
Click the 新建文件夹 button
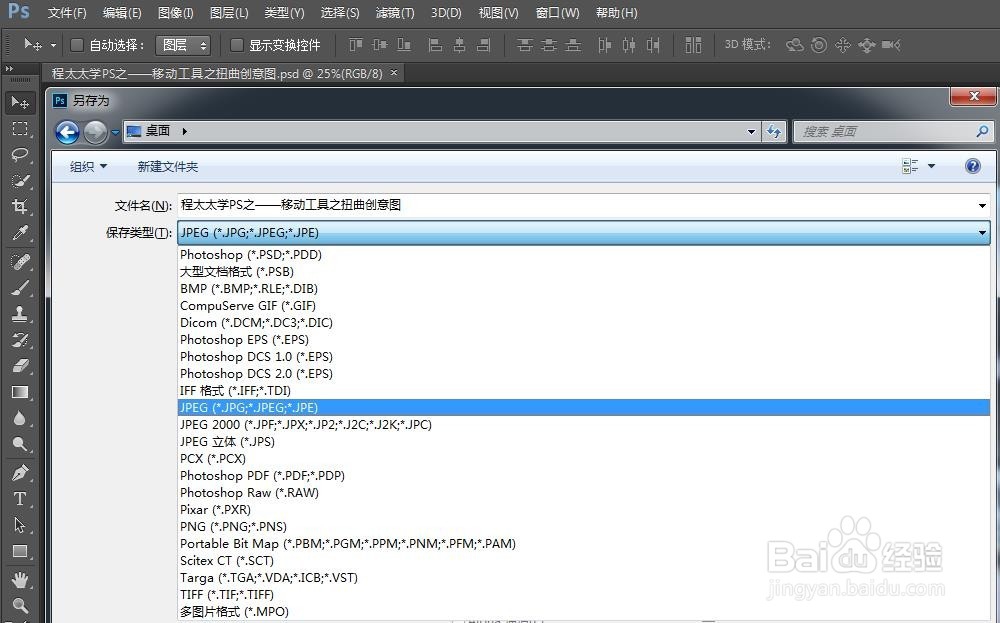point(168,166)
